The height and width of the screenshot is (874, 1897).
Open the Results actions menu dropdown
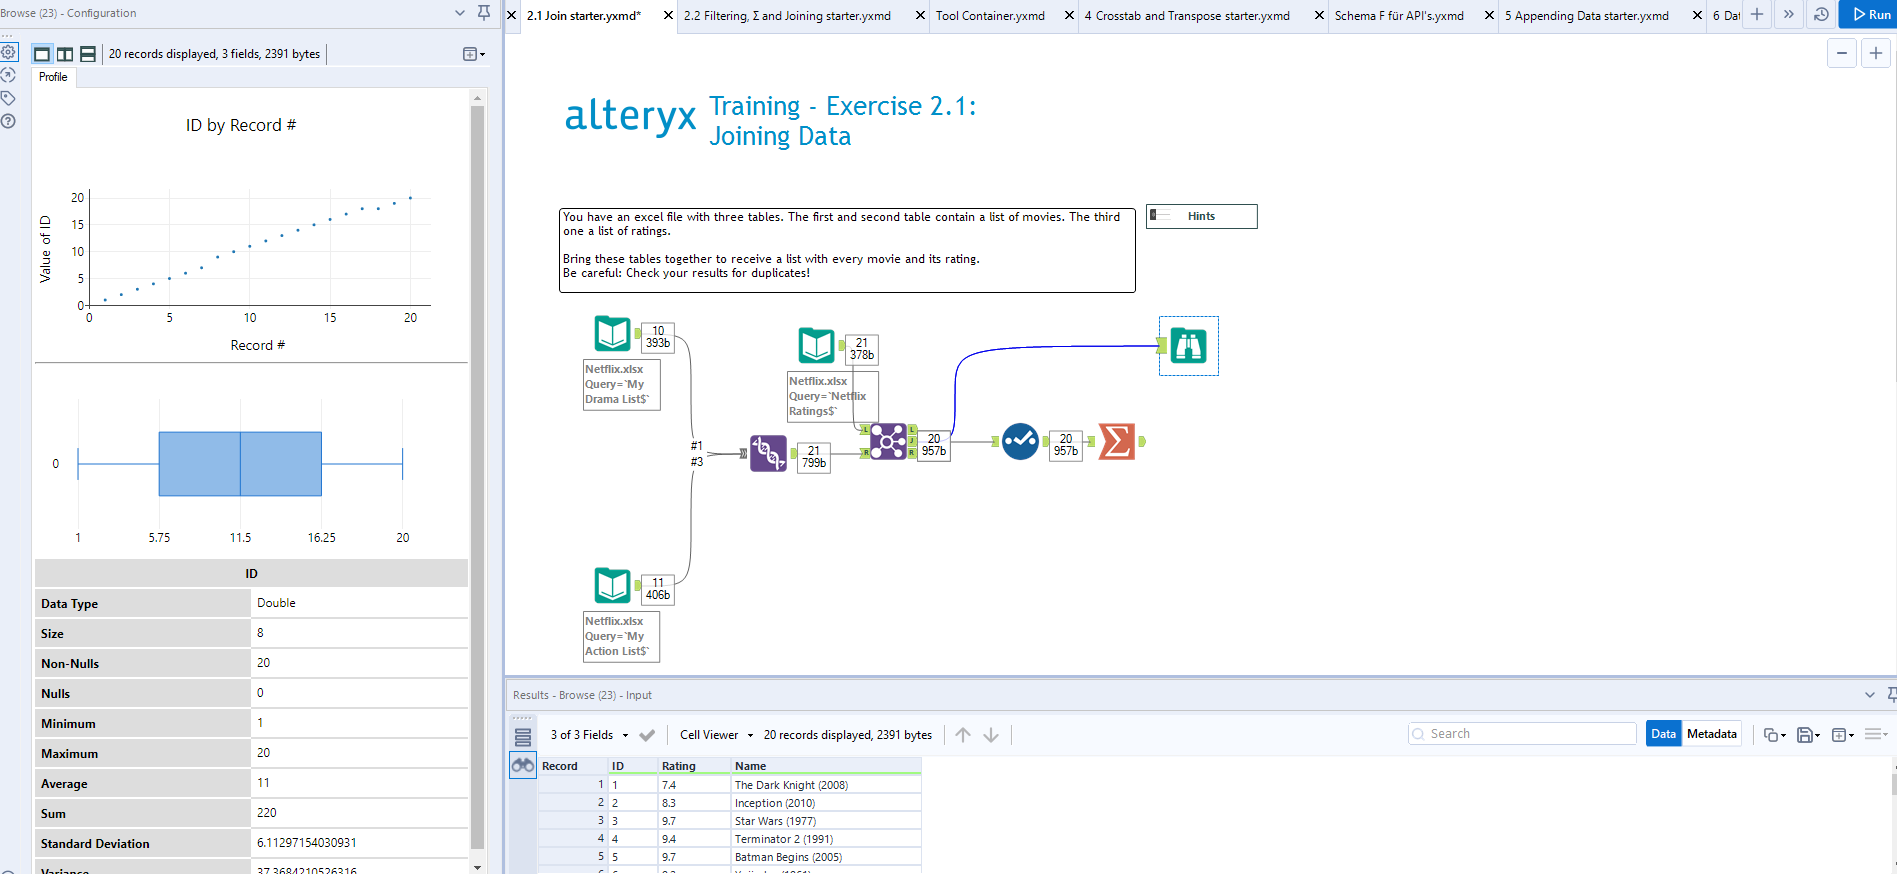coord(1876,734)
